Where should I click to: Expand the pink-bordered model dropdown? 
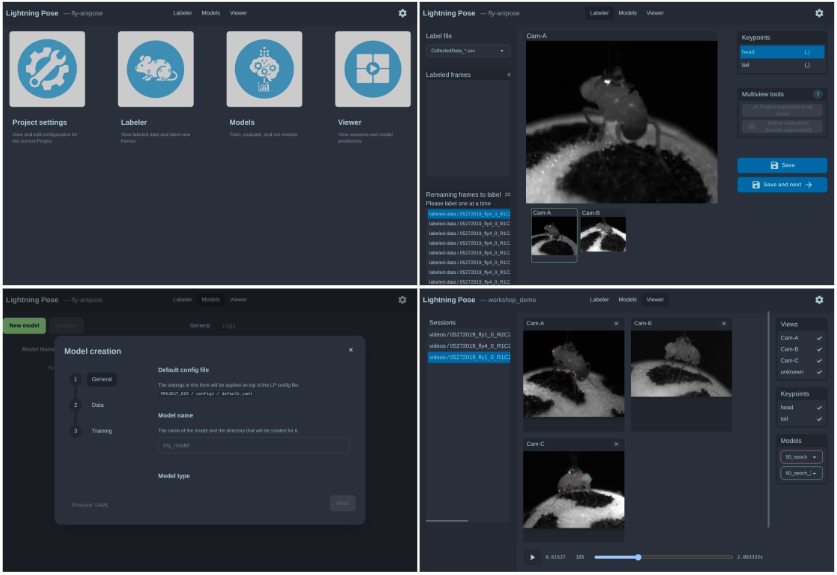click(800, 456)
